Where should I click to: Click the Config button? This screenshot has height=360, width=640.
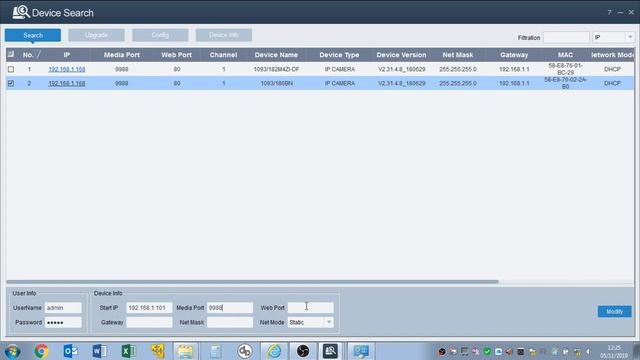(160, 35)
